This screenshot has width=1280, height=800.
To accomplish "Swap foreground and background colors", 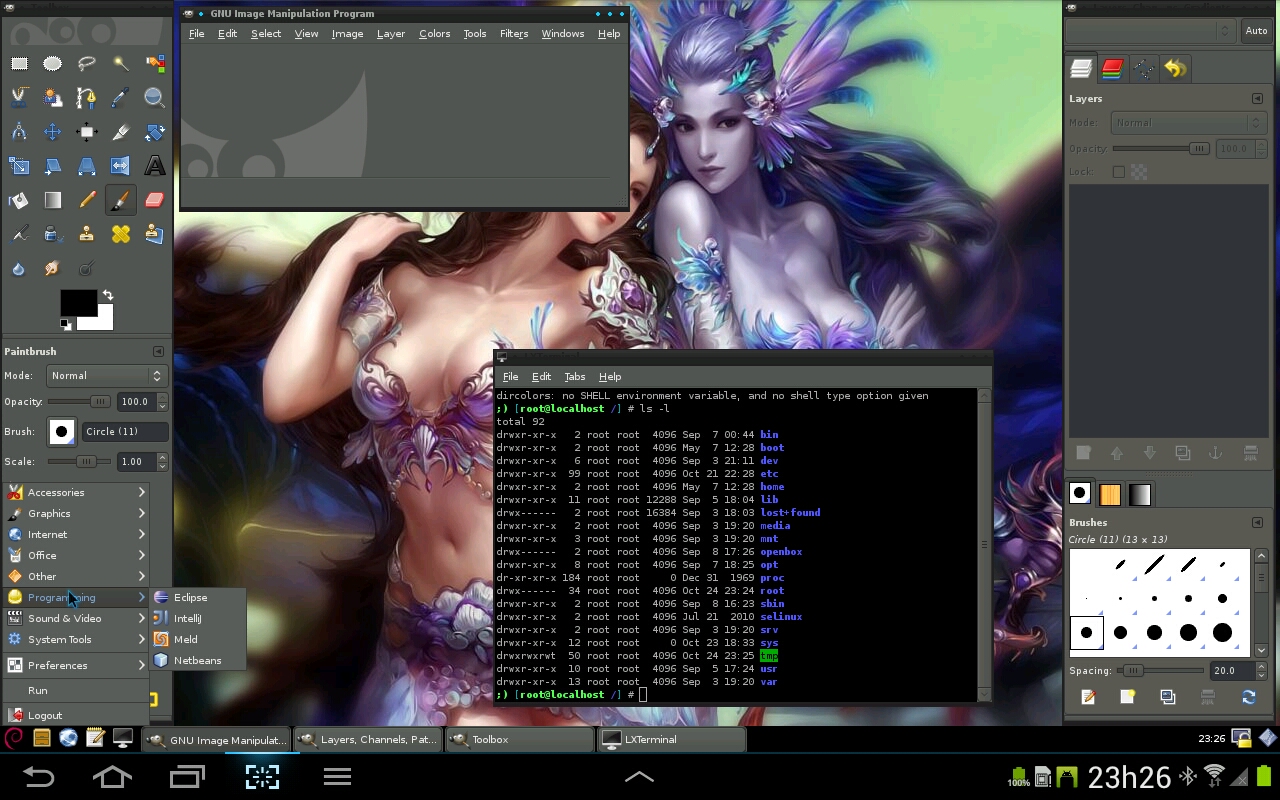I will pos(107,296).
